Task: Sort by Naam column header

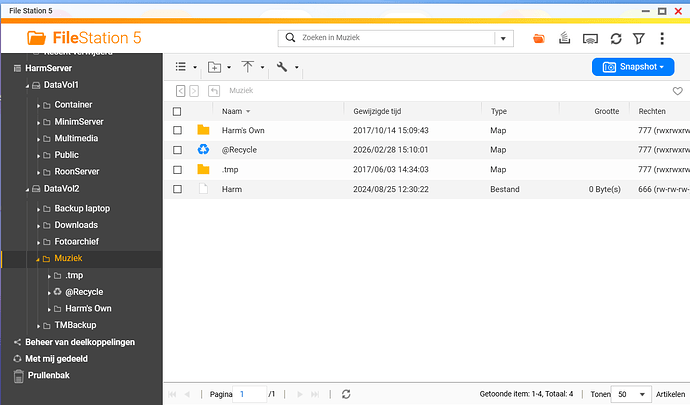Action: [232, 111]
